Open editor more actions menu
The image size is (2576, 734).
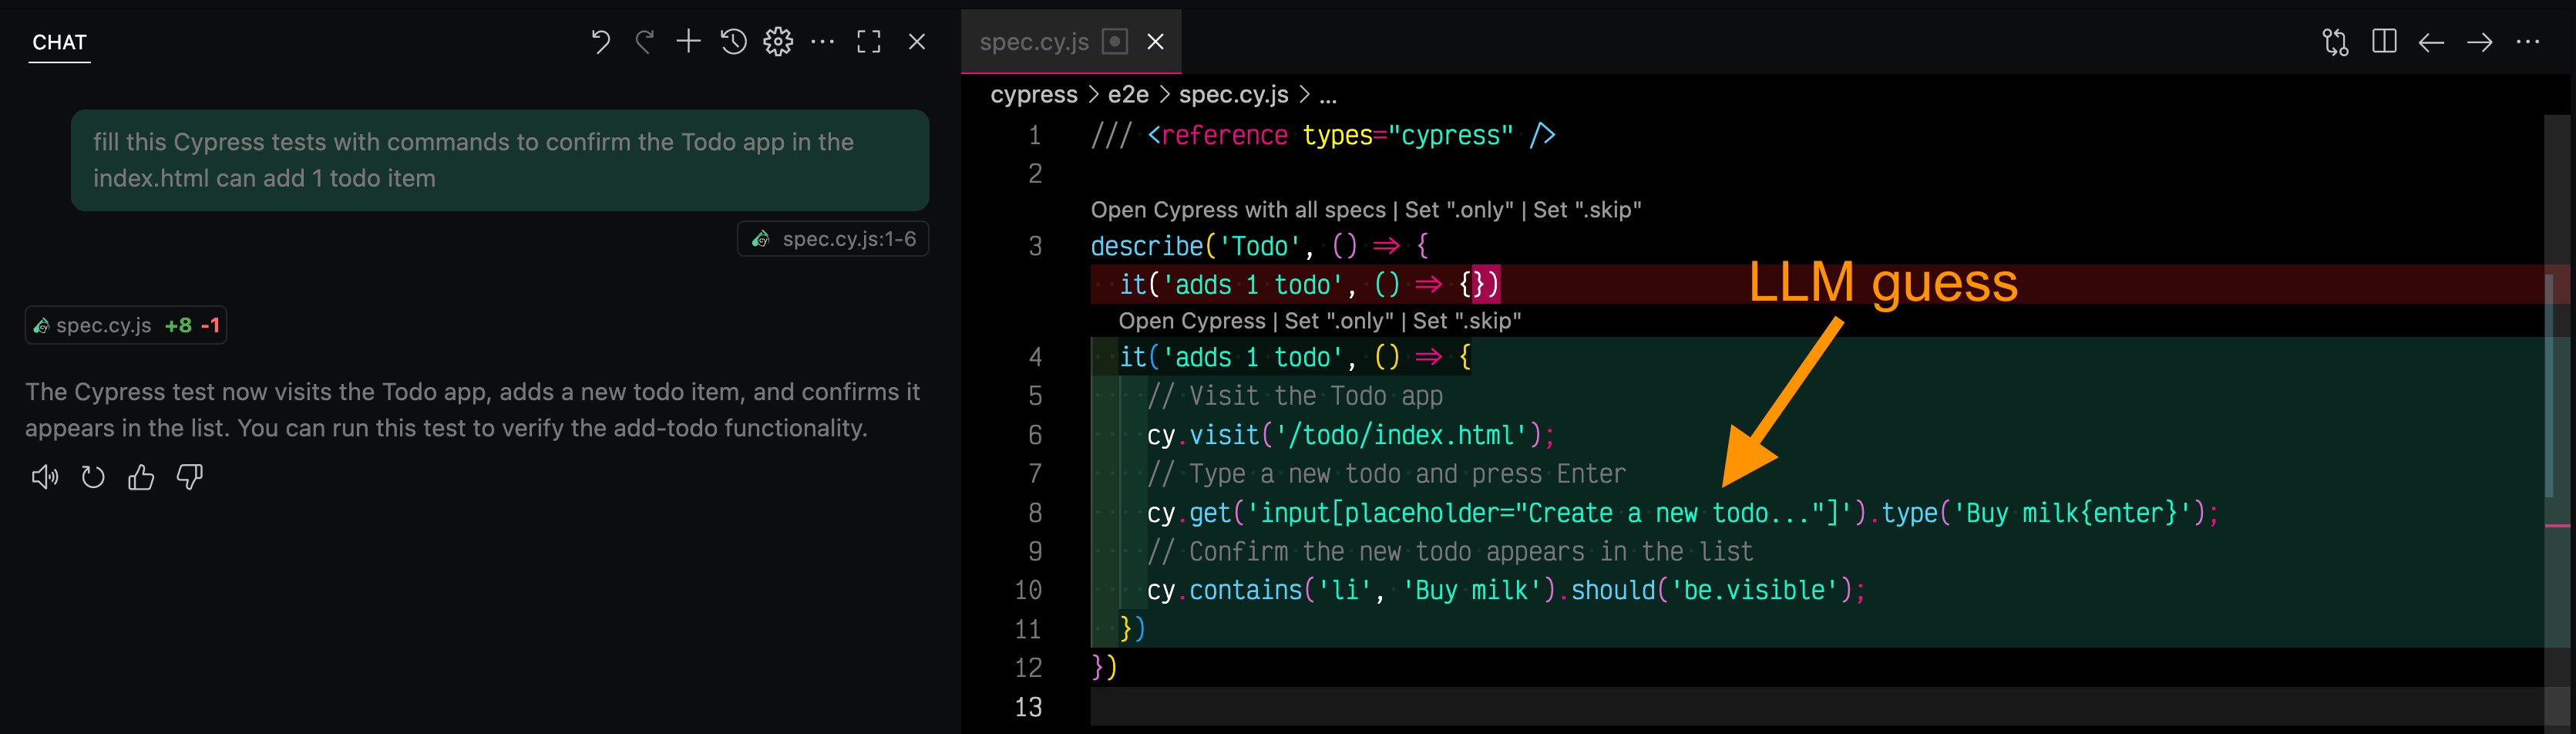pos(2527,42)
